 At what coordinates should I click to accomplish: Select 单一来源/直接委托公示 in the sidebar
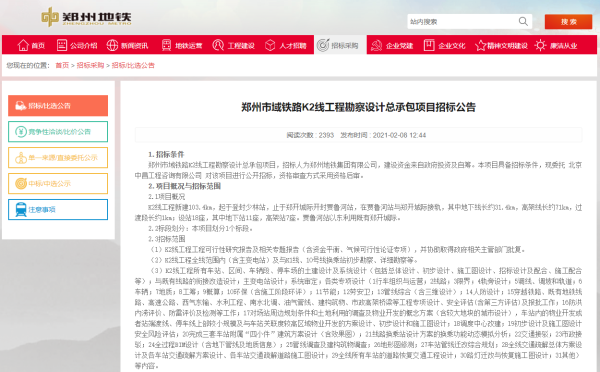pos(58,158)
